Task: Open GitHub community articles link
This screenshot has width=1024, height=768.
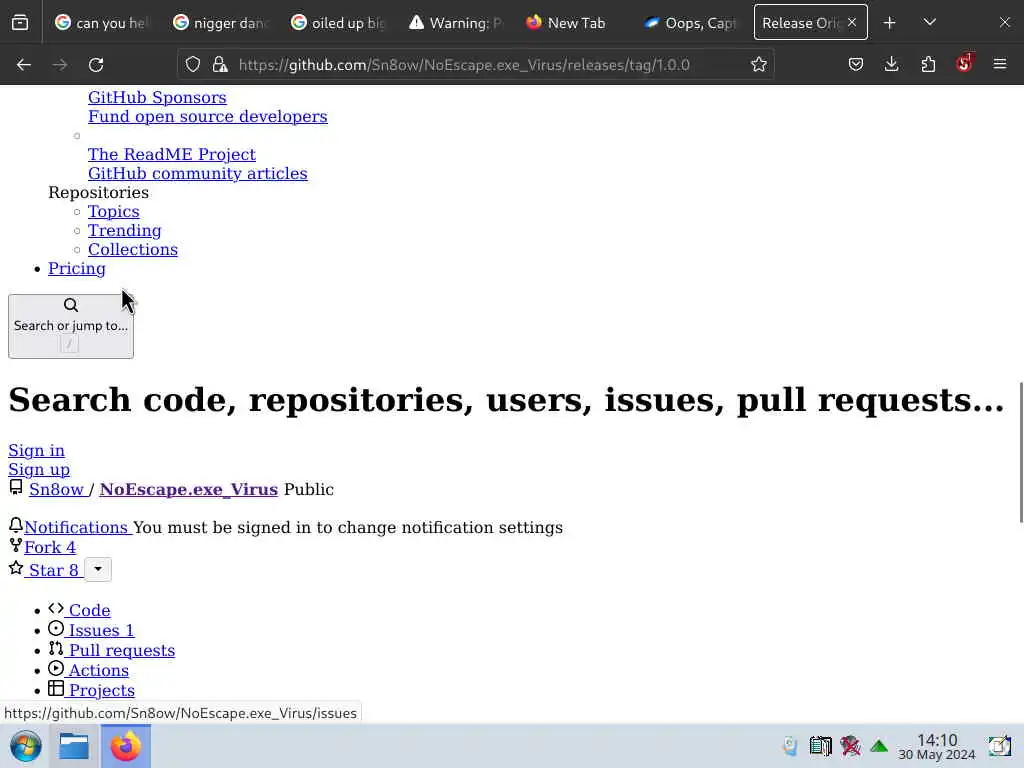Action: coord(198,173)
